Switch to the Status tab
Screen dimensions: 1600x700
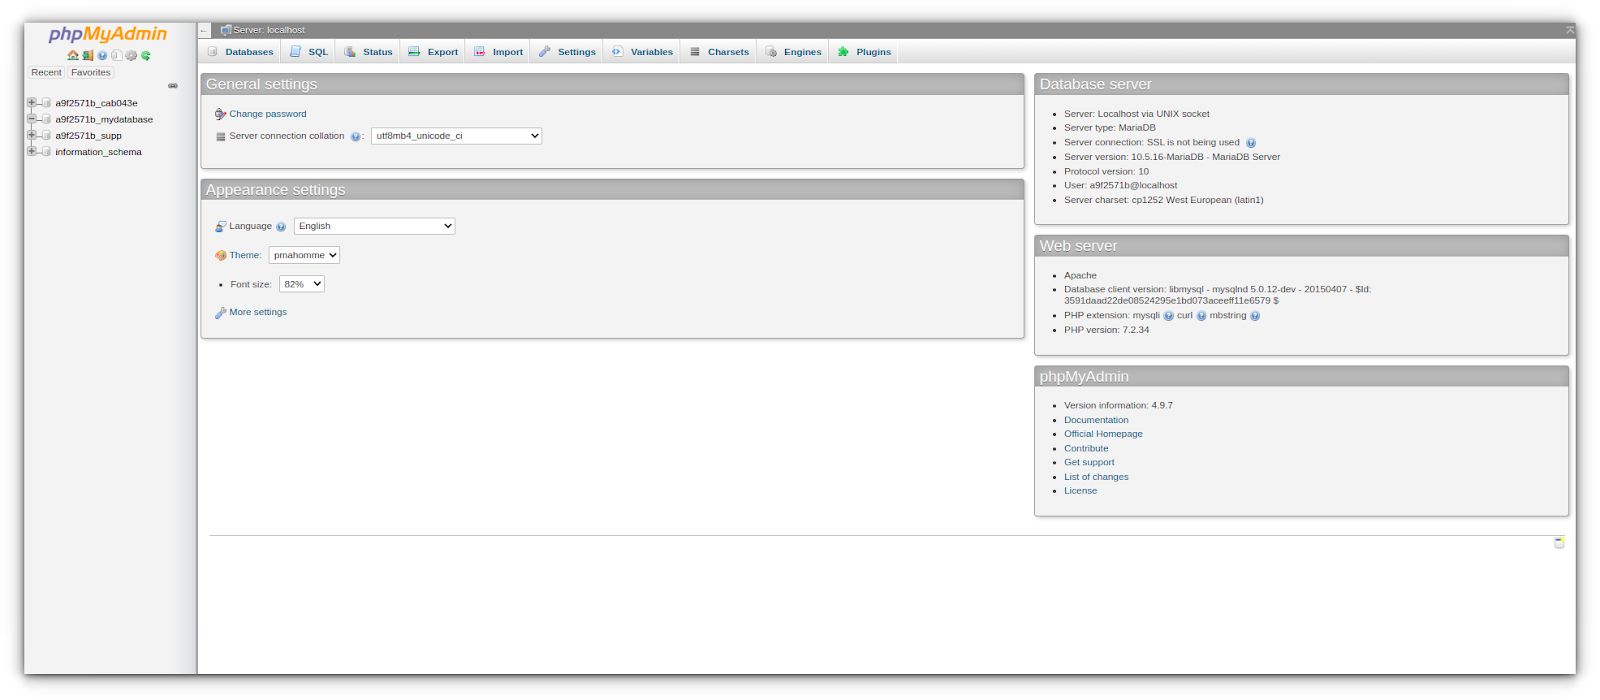[x=368, y=52]
